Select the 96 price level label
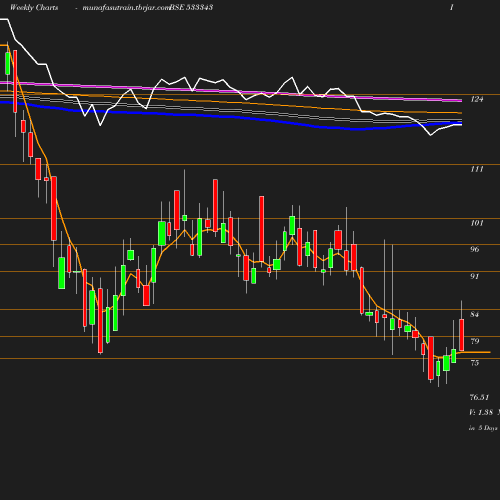Viewport: 500px width, 500px height. point(475,249)
